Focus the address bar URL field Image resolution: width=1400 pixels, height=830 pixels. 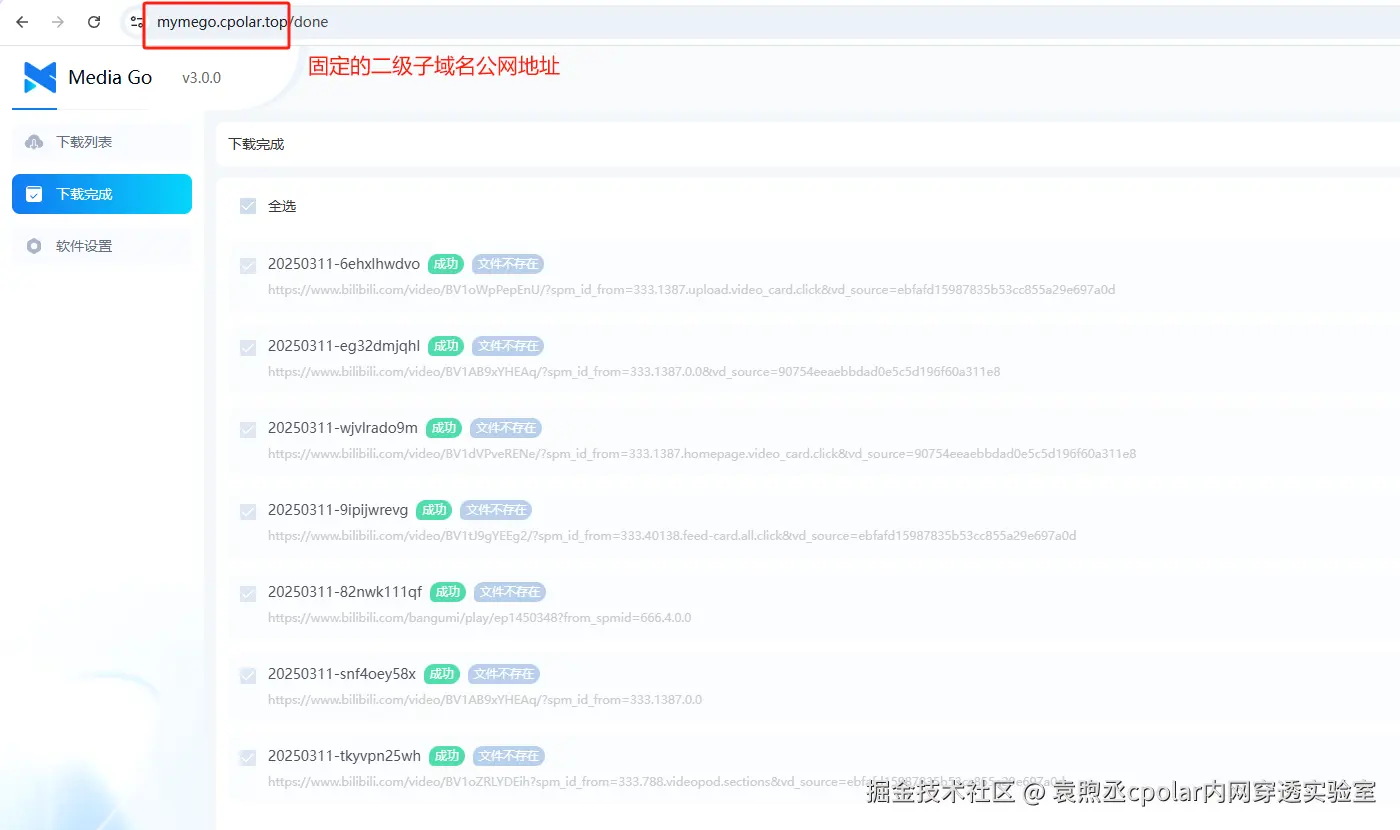coord(760,21)
